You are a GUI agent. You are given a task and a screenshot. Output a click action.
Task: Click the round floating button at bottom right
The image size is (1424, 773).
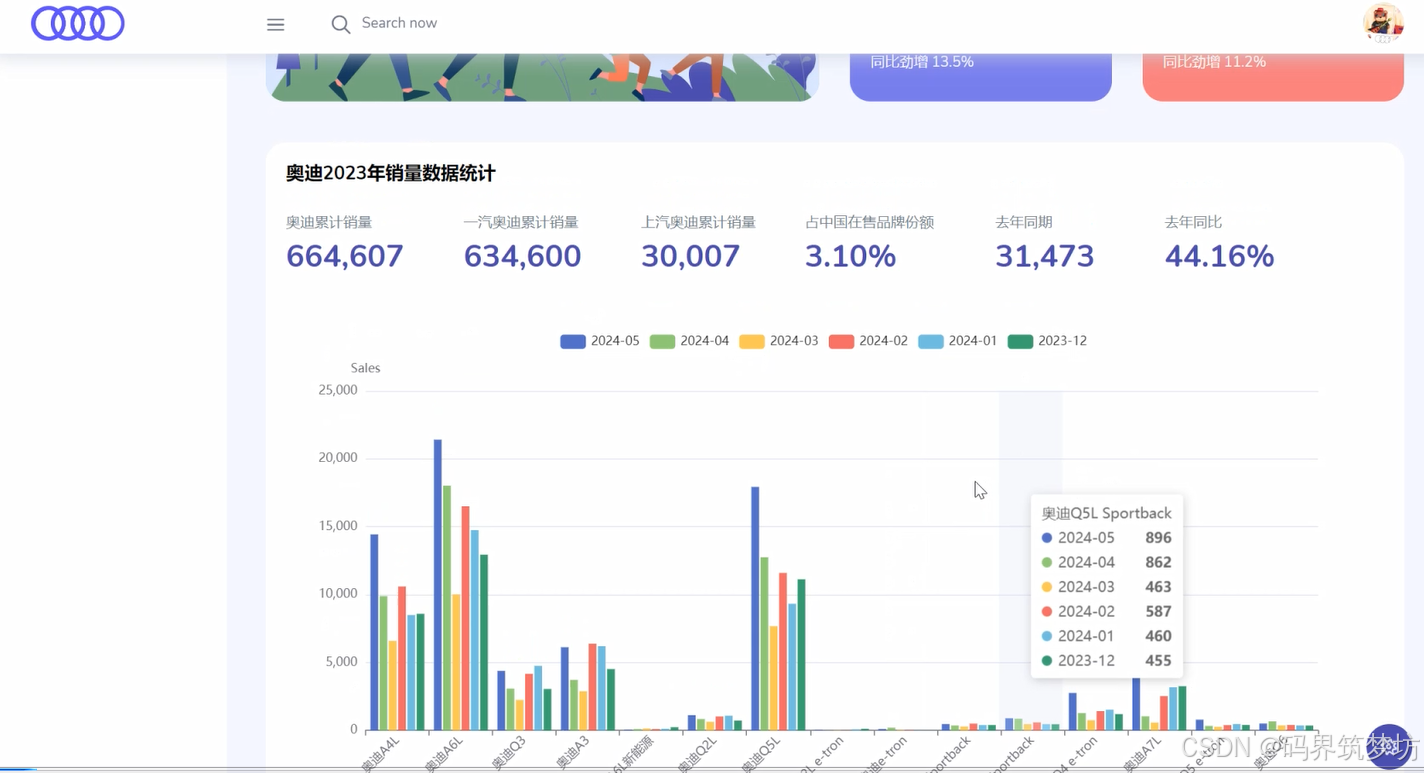click(1389, 745)
